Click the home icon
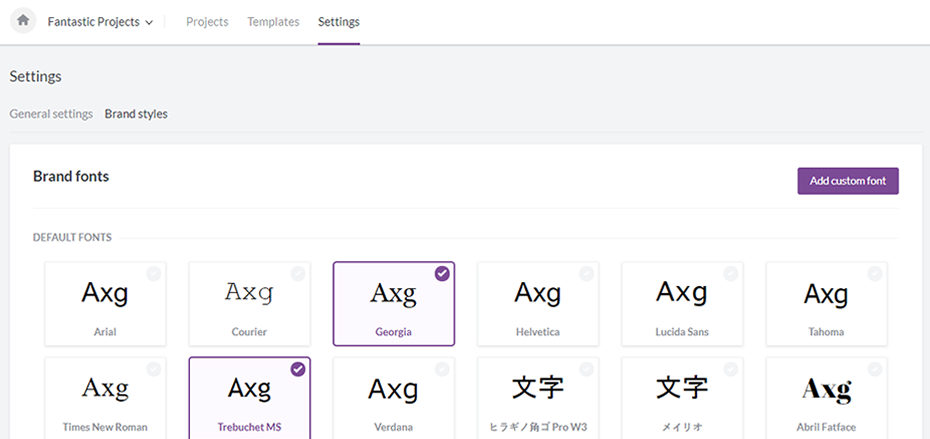 (23, 21)
